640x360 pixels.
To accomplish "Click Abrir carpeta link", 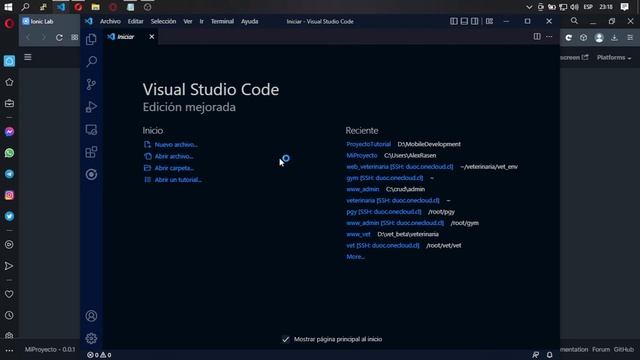I will [174, 168].
